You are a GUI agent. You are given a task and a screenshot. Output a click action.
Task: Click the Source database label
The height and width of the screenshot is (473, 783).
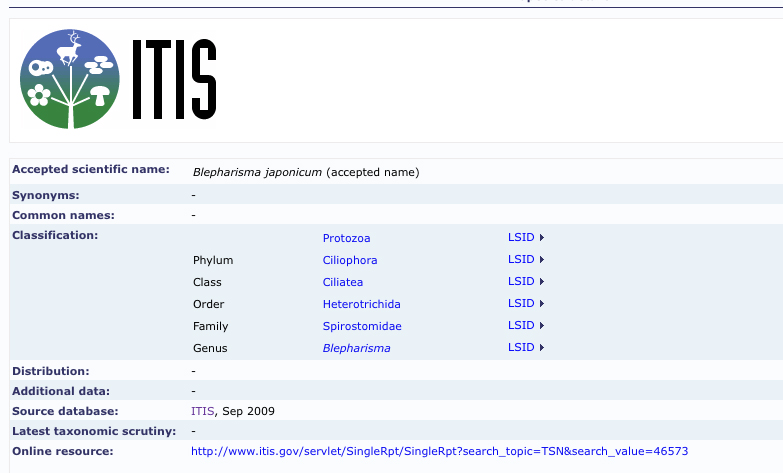click(65, 411)
